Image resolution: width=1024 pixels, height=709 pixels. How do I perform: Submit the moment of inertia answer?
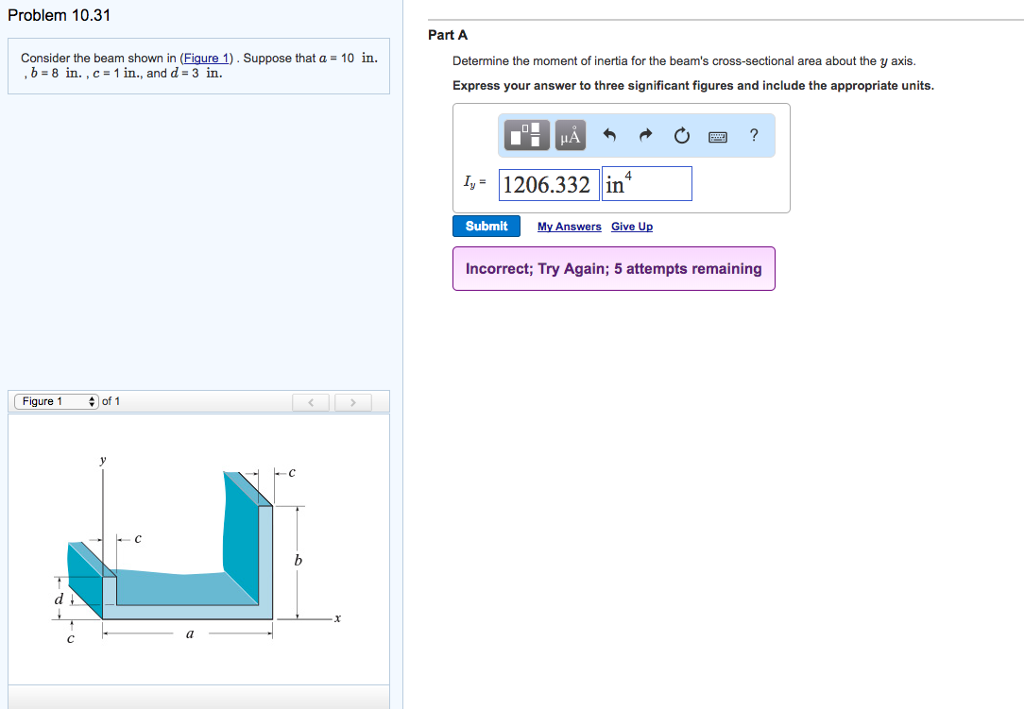click(x=486, y=226)
